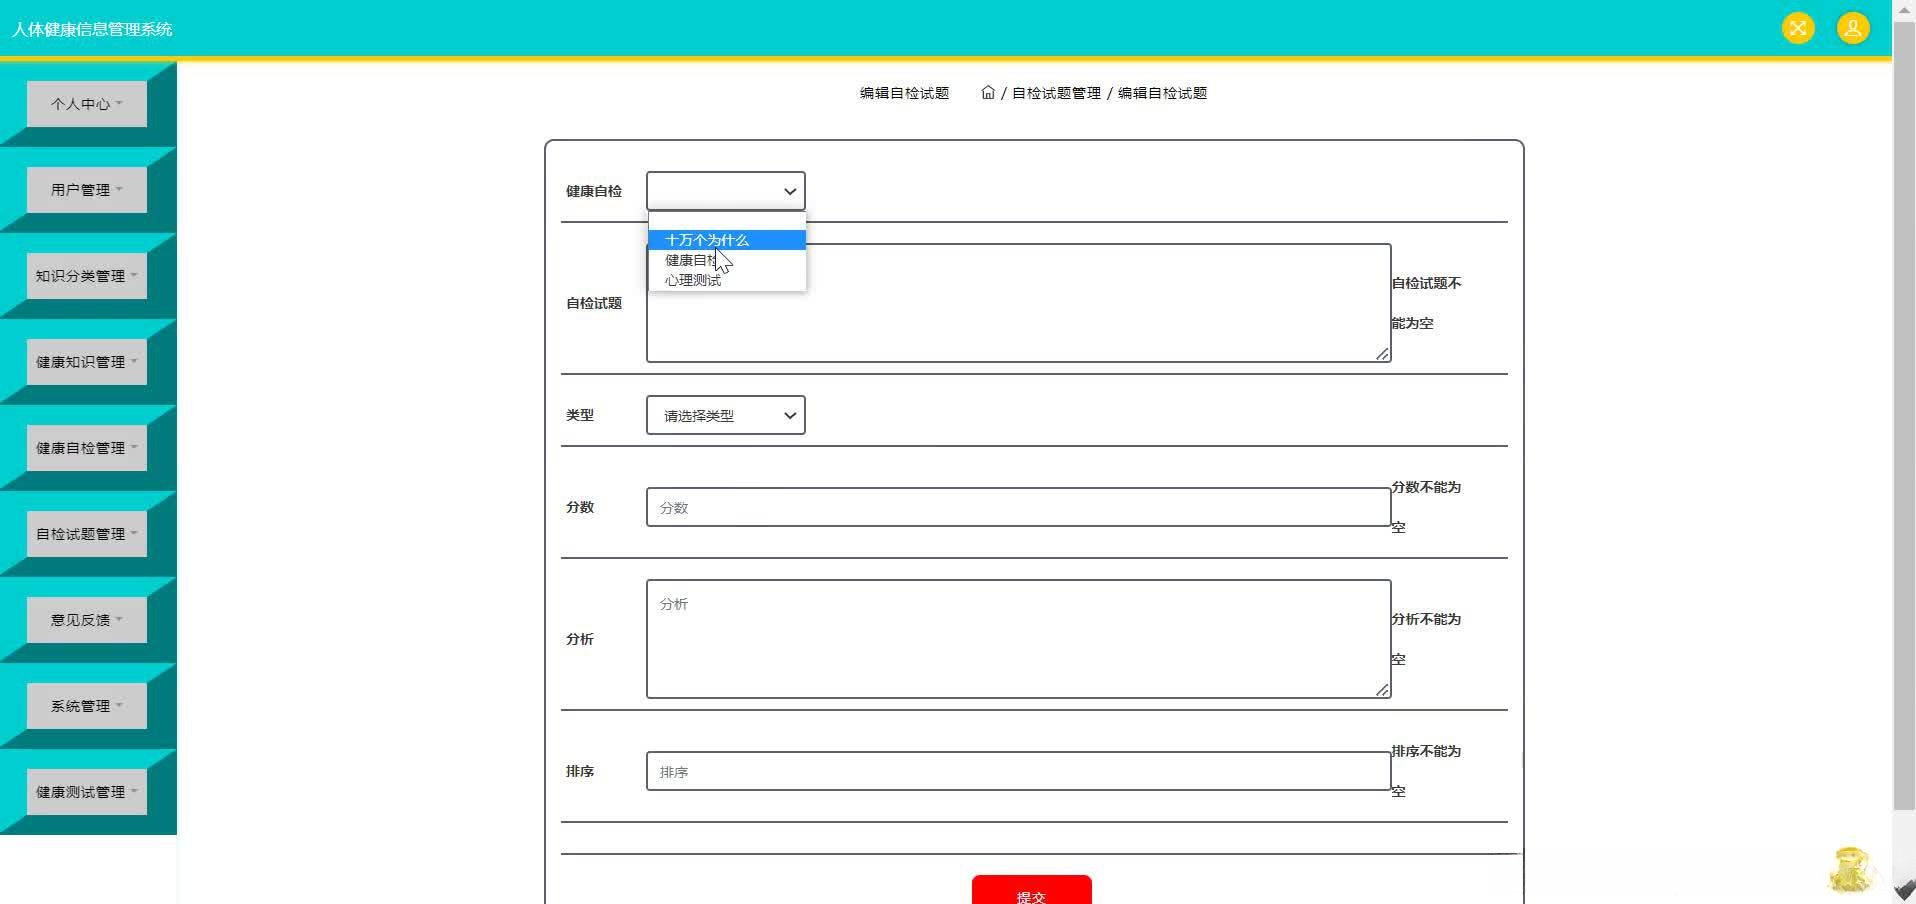Expand the 个人中心 sidebar menu
The width and height of the screenshot is (1916, 904).
87,104
